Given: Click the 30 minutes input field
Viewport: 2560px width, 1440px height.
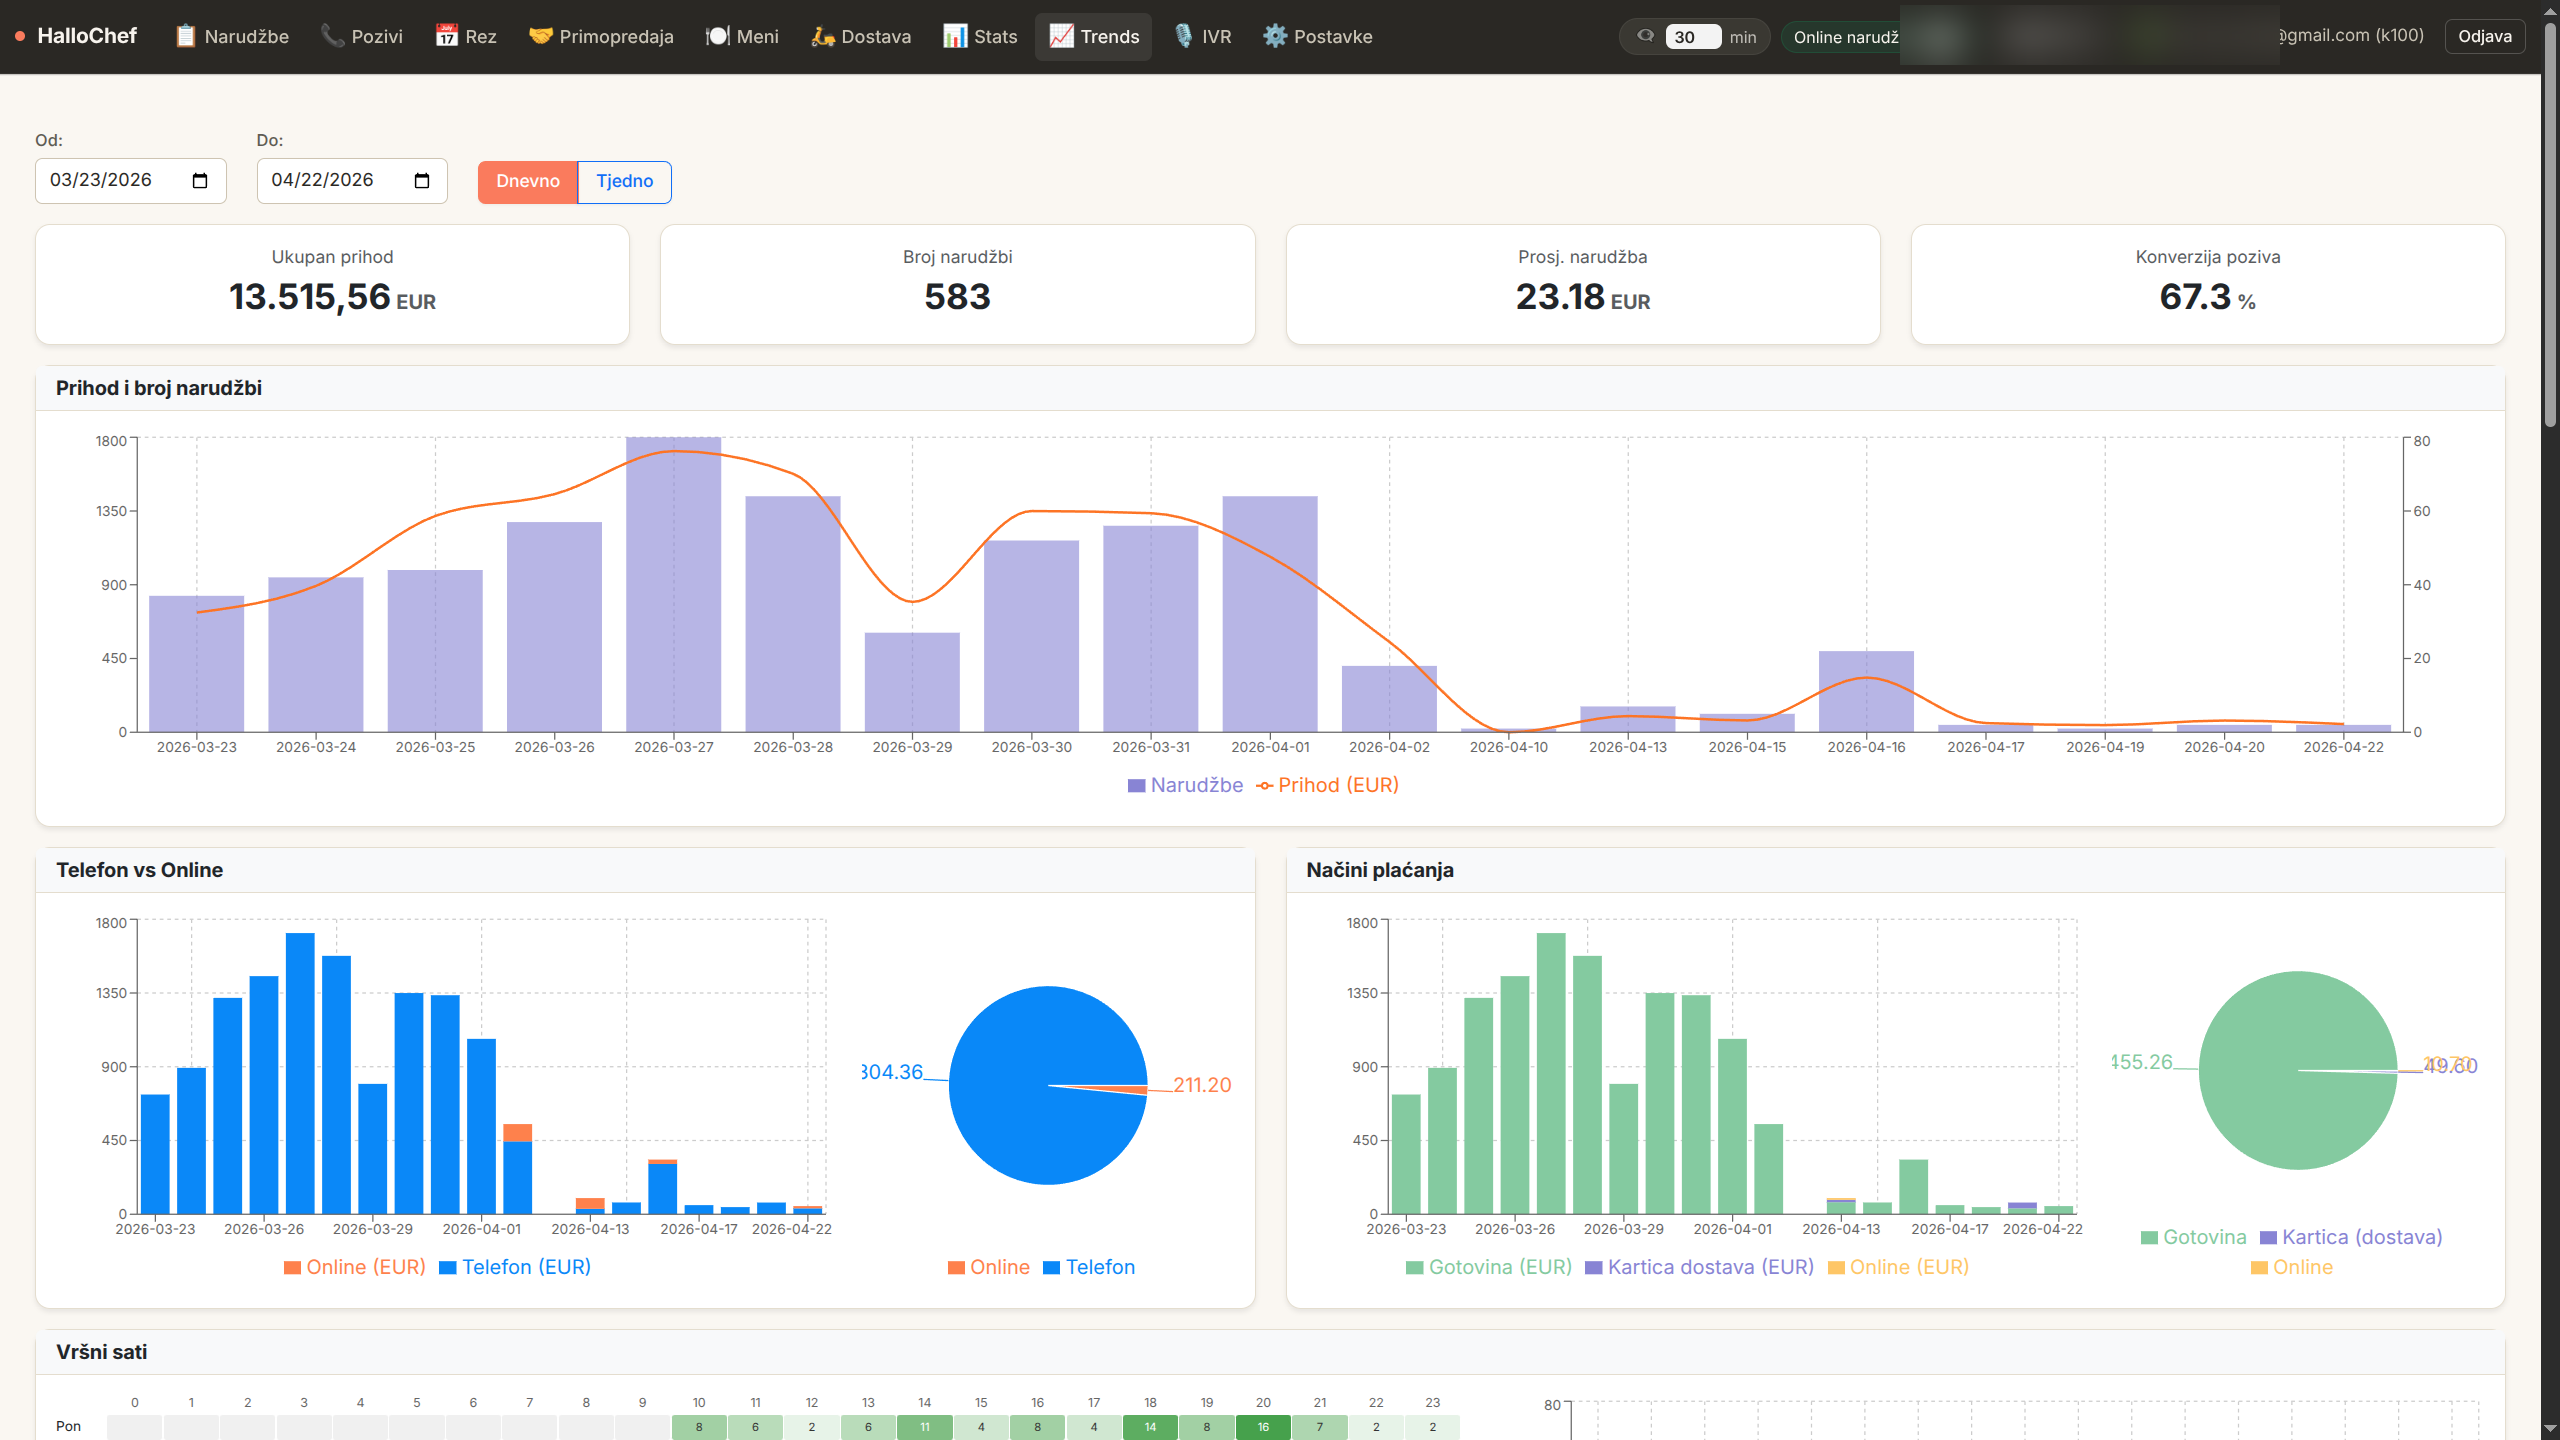Looking at the screenshot, I should [x=1692, y=37].
